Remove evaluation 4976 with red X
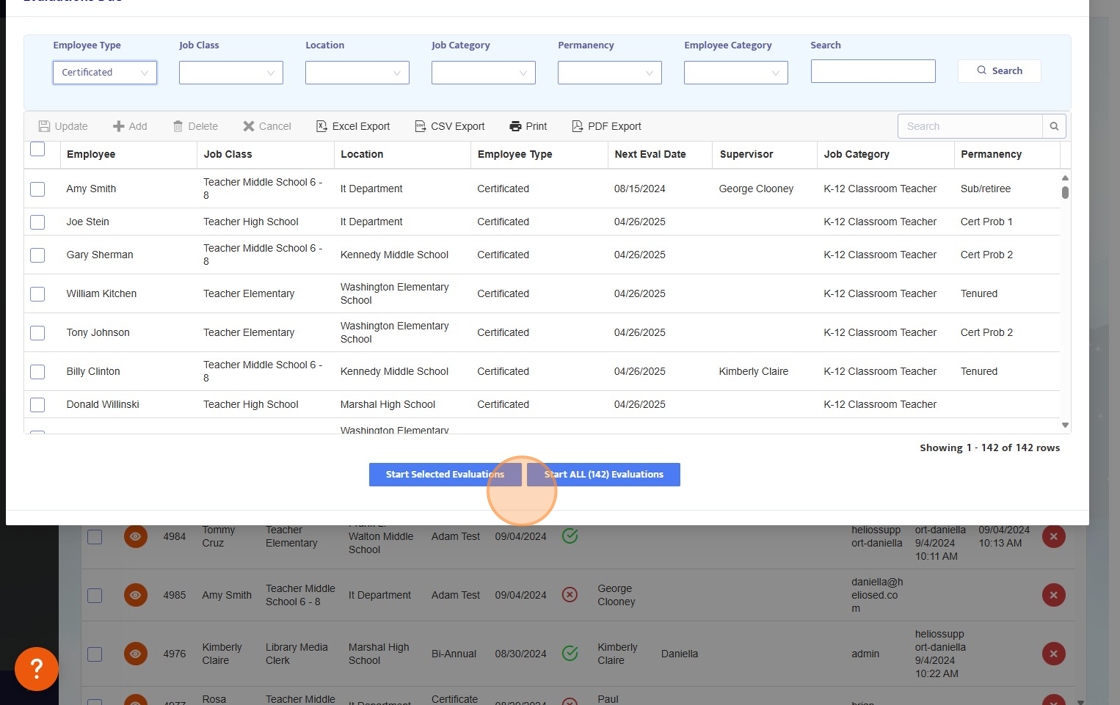1120x705 pixels. pyautogui.click(x=1054, y=654)
